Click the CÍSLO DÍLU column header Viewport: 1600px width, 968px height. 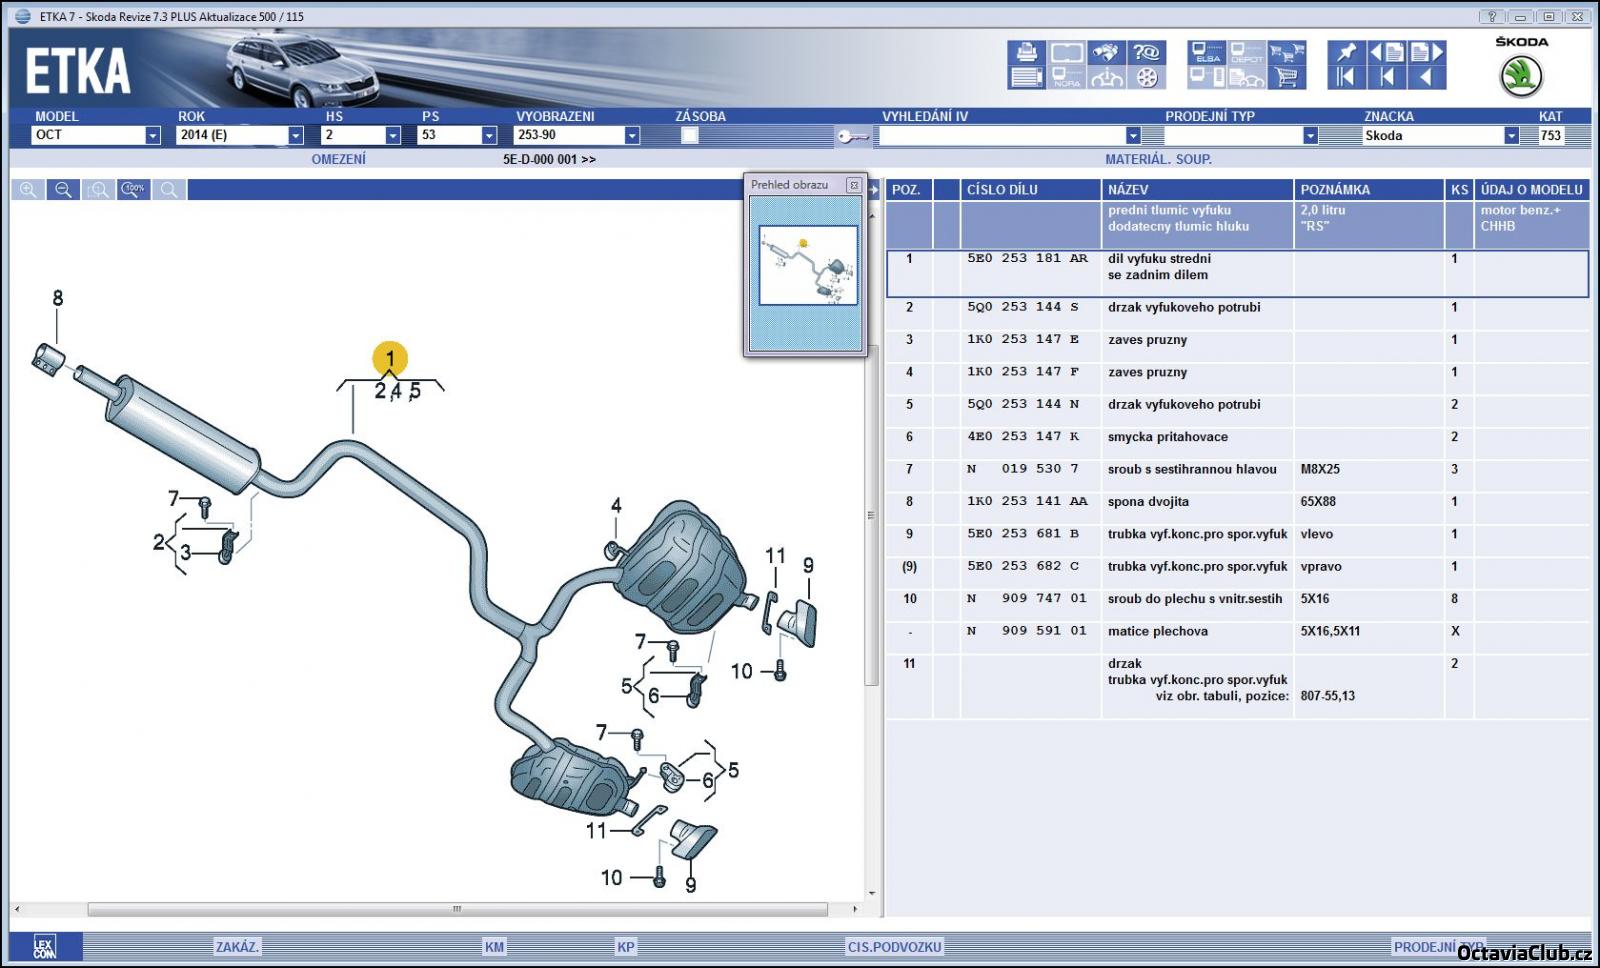[x=1002, y=189]
